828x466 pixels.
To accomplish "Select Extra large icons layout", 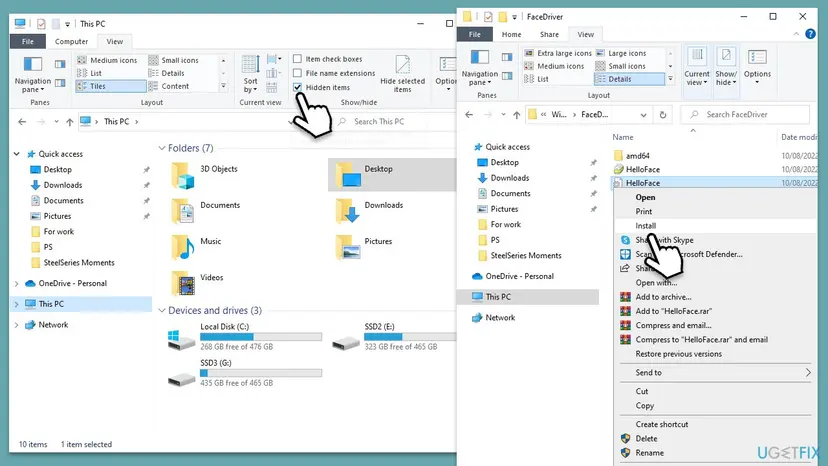I will tap(558, 53).
